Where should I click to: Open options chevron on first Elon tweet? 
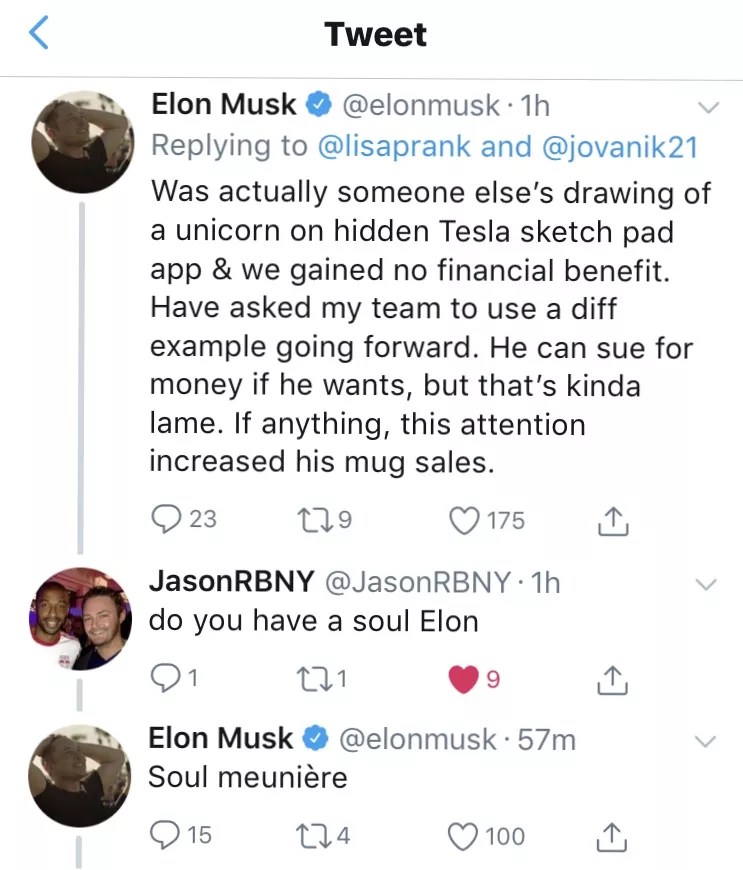[x=707, y=106]
